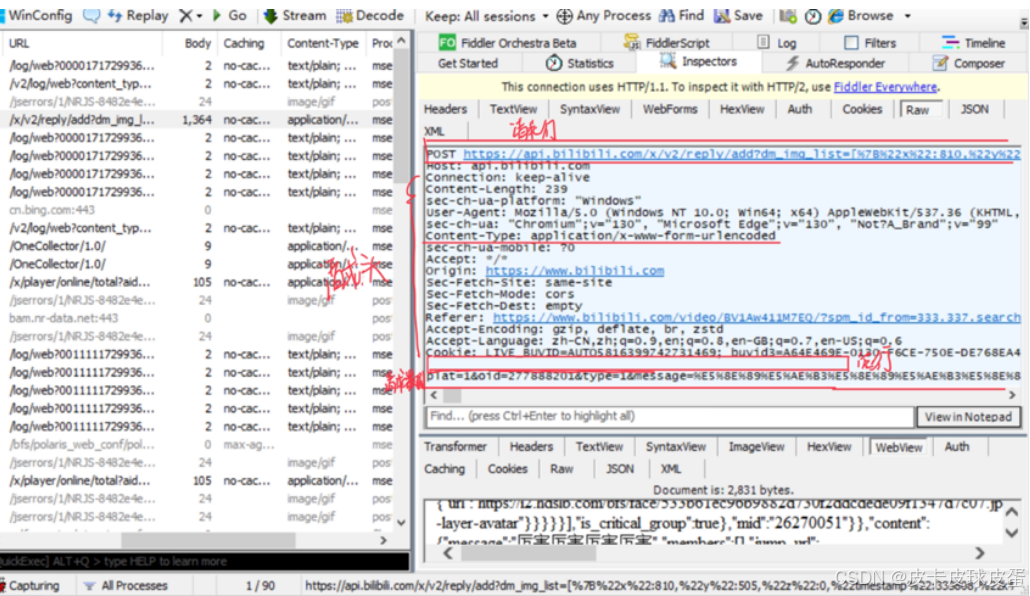Click the View in Notepad button
1030x596 pixels.
[968, 417]
